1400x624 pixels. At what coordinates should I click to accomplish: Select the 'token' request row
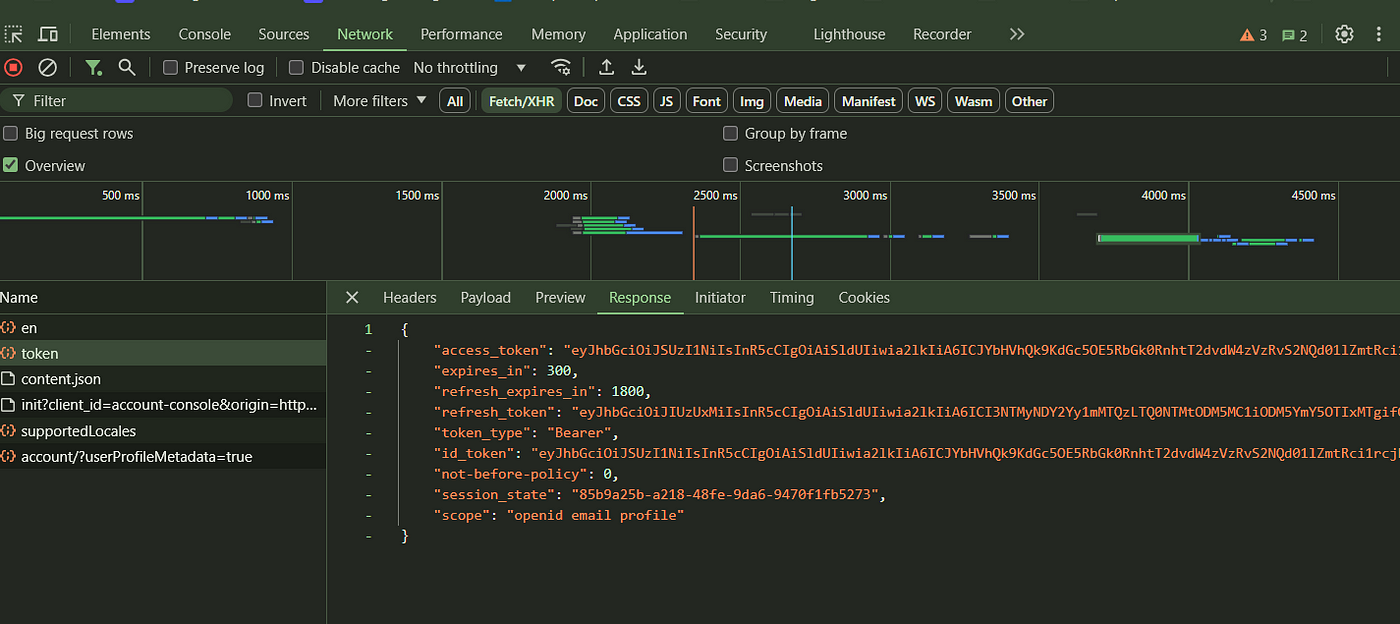163,353
